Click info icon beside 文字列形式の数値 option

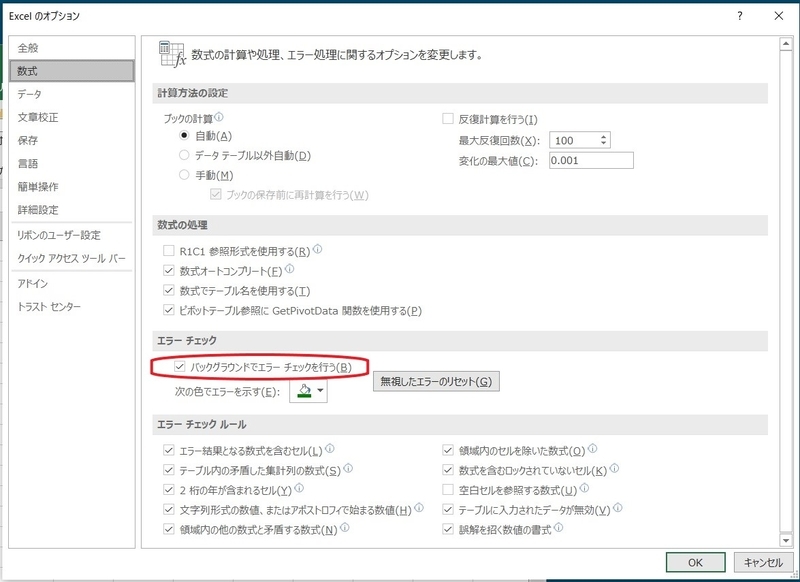click(419, 508)
